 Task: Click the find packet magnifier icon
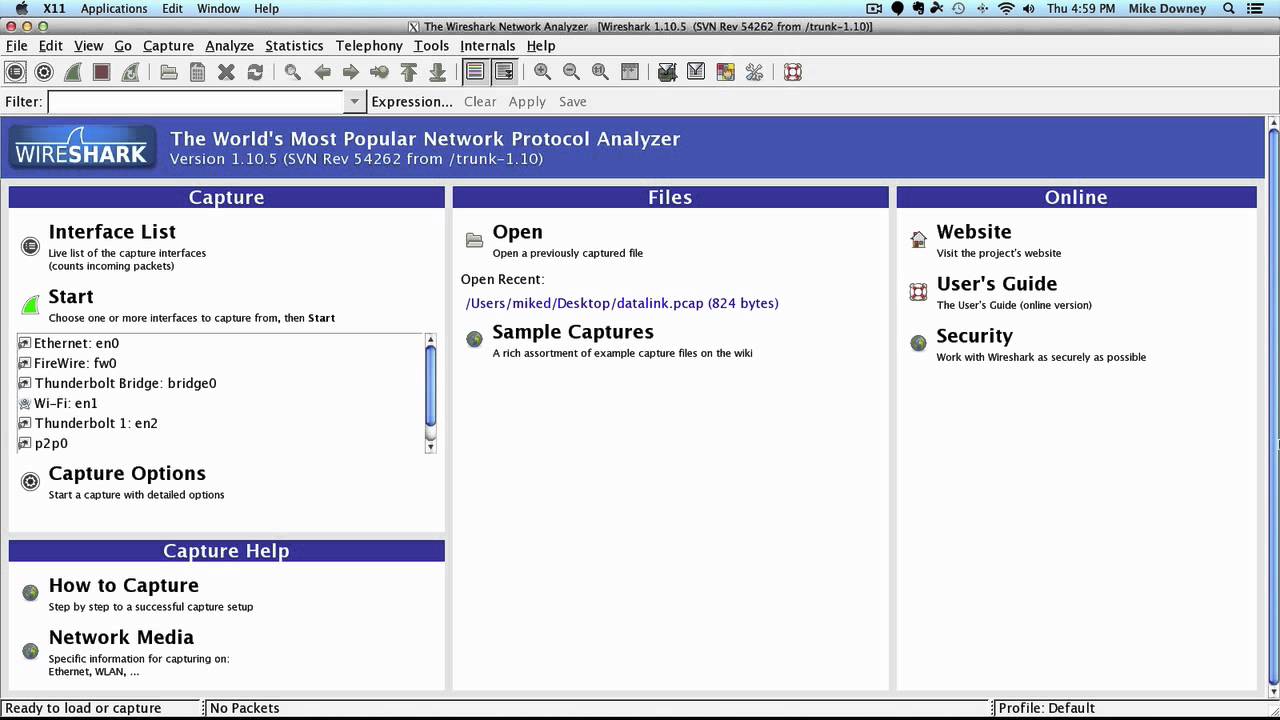293,72
